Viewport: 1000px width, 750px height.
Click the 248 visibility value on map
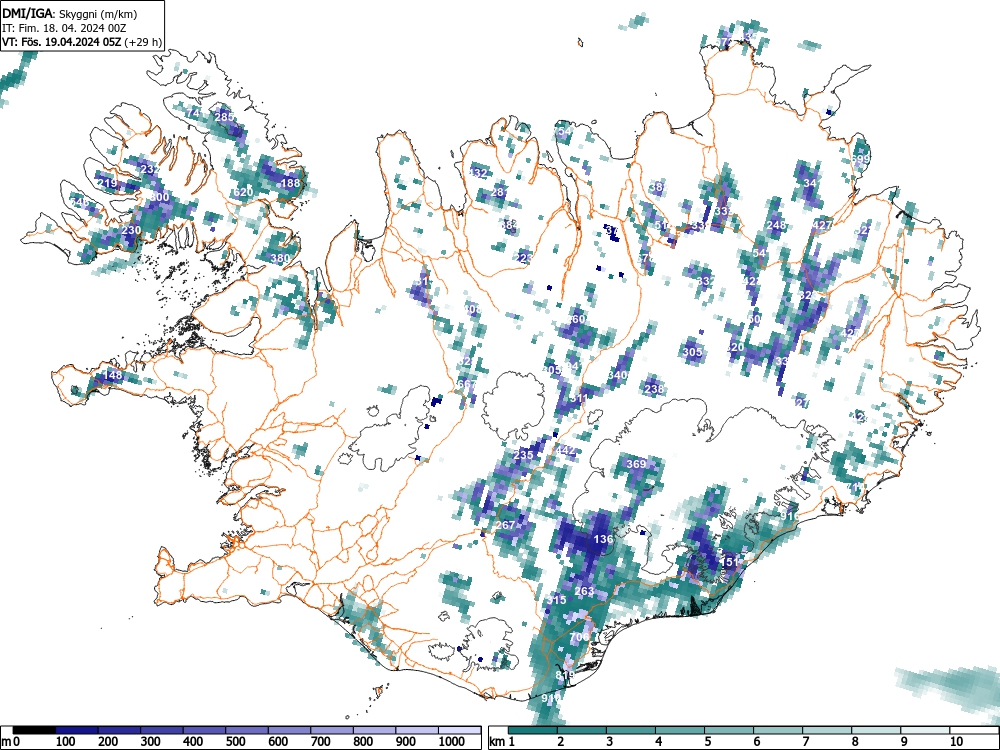click(x=776, y=225)
